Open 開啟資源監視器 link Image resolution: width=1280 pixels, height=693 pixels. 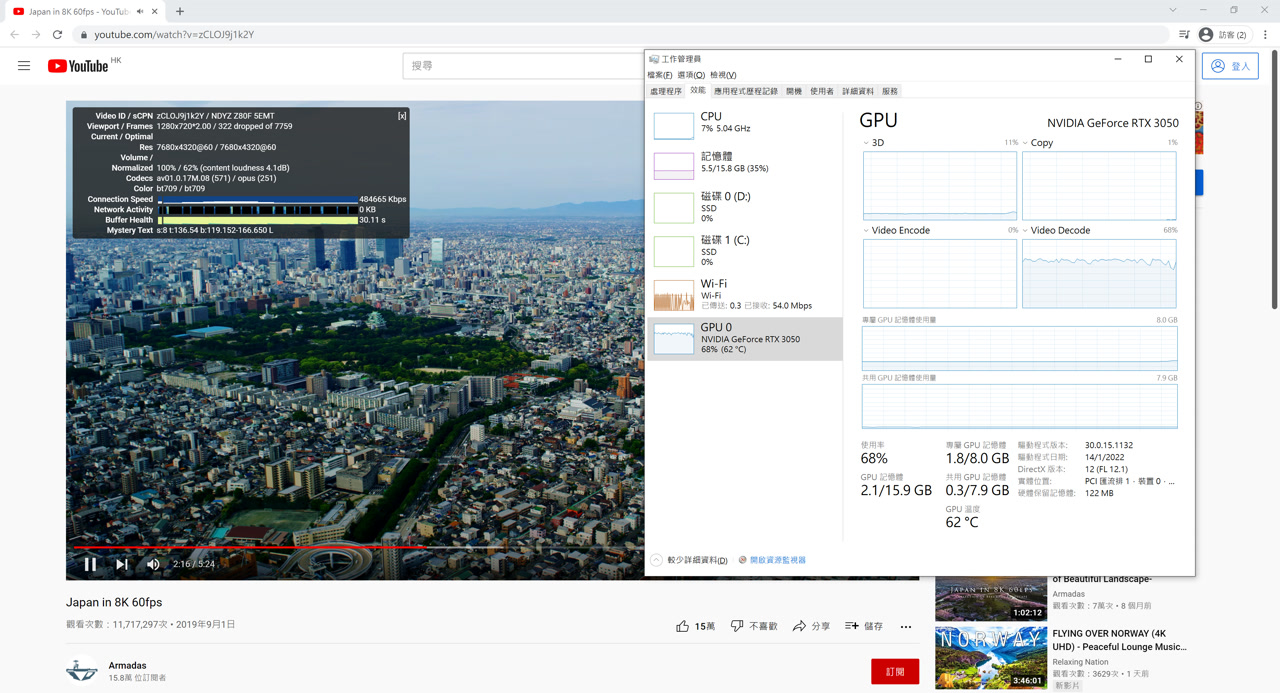click(772, 560)
